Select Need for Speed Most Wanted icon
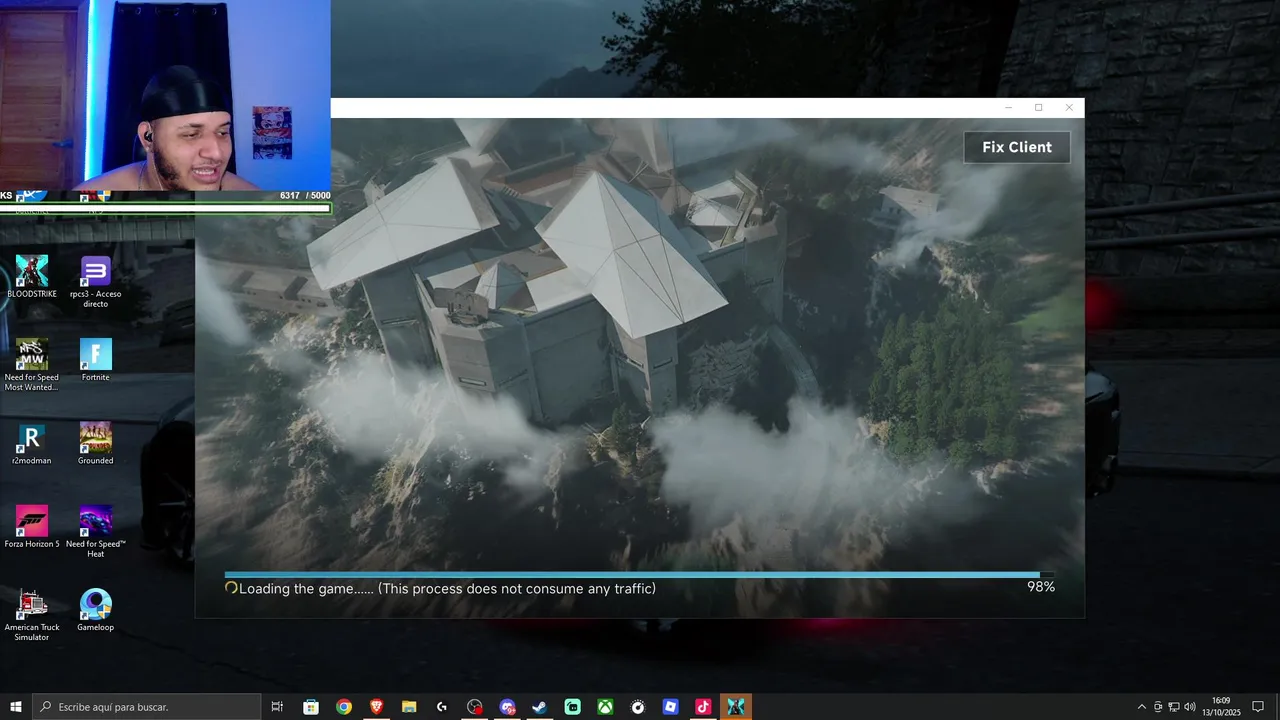 coord(32,365)
